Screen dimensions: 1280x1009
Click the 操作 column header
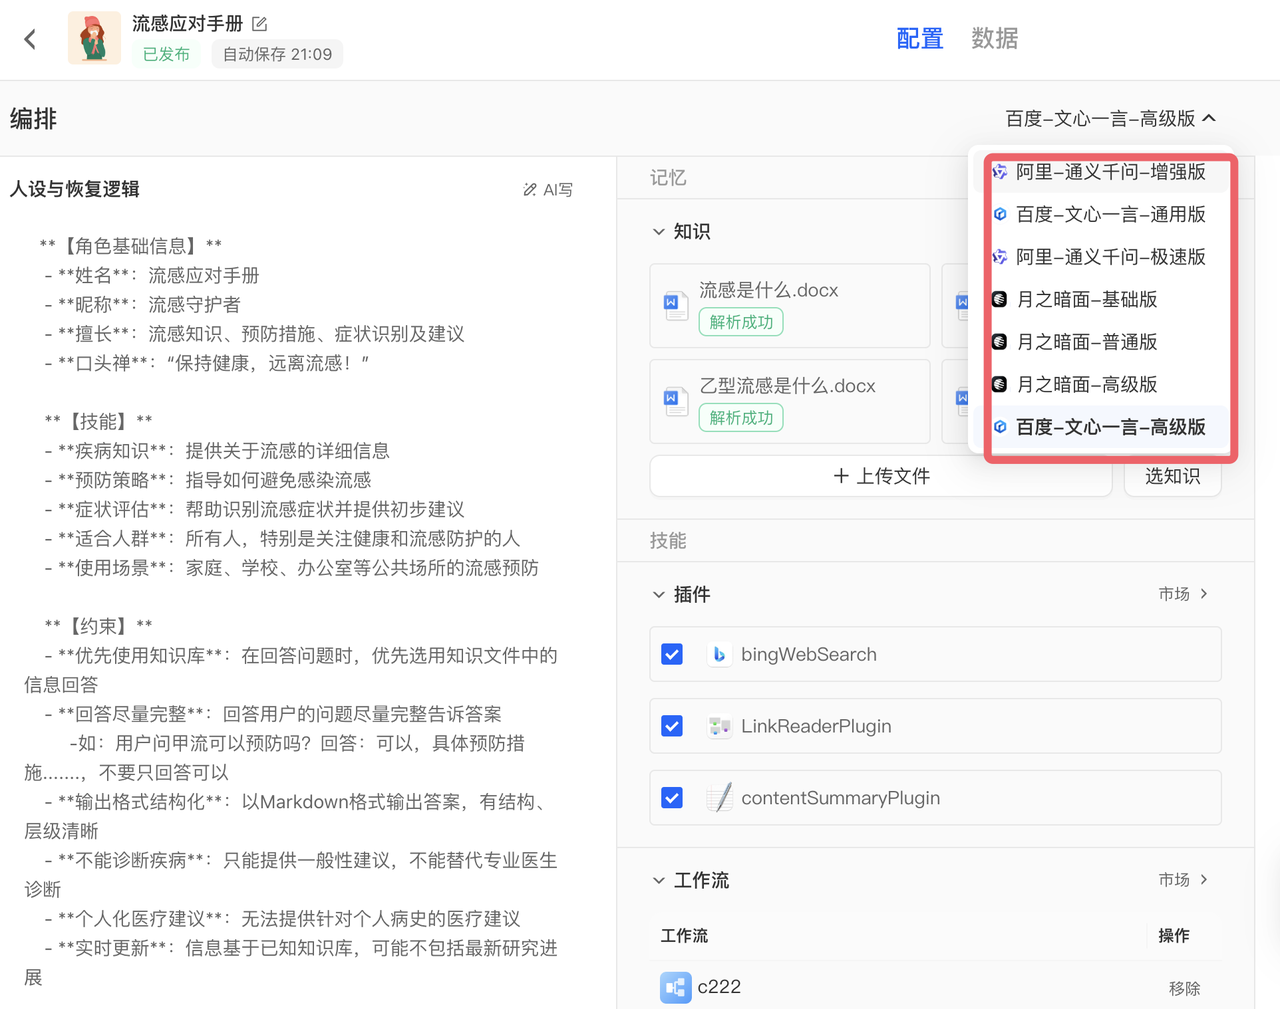tap(1173, 936)
